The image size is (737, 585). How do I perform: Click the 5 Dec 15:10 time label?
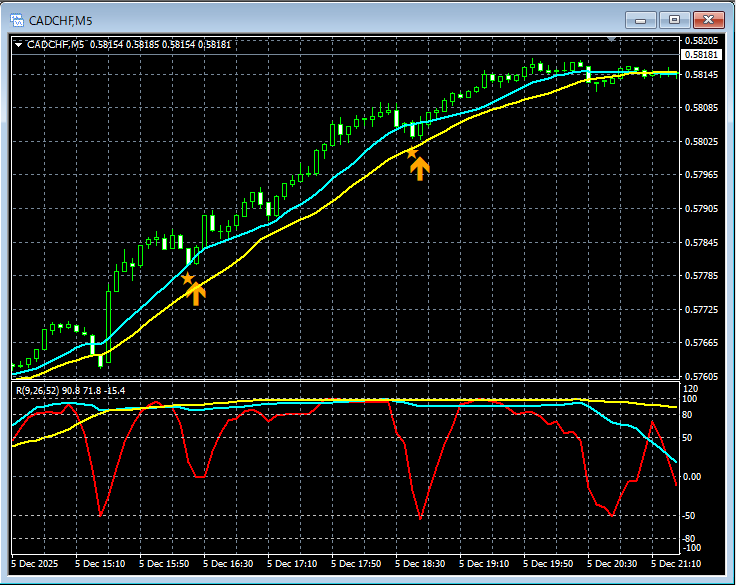98,564
